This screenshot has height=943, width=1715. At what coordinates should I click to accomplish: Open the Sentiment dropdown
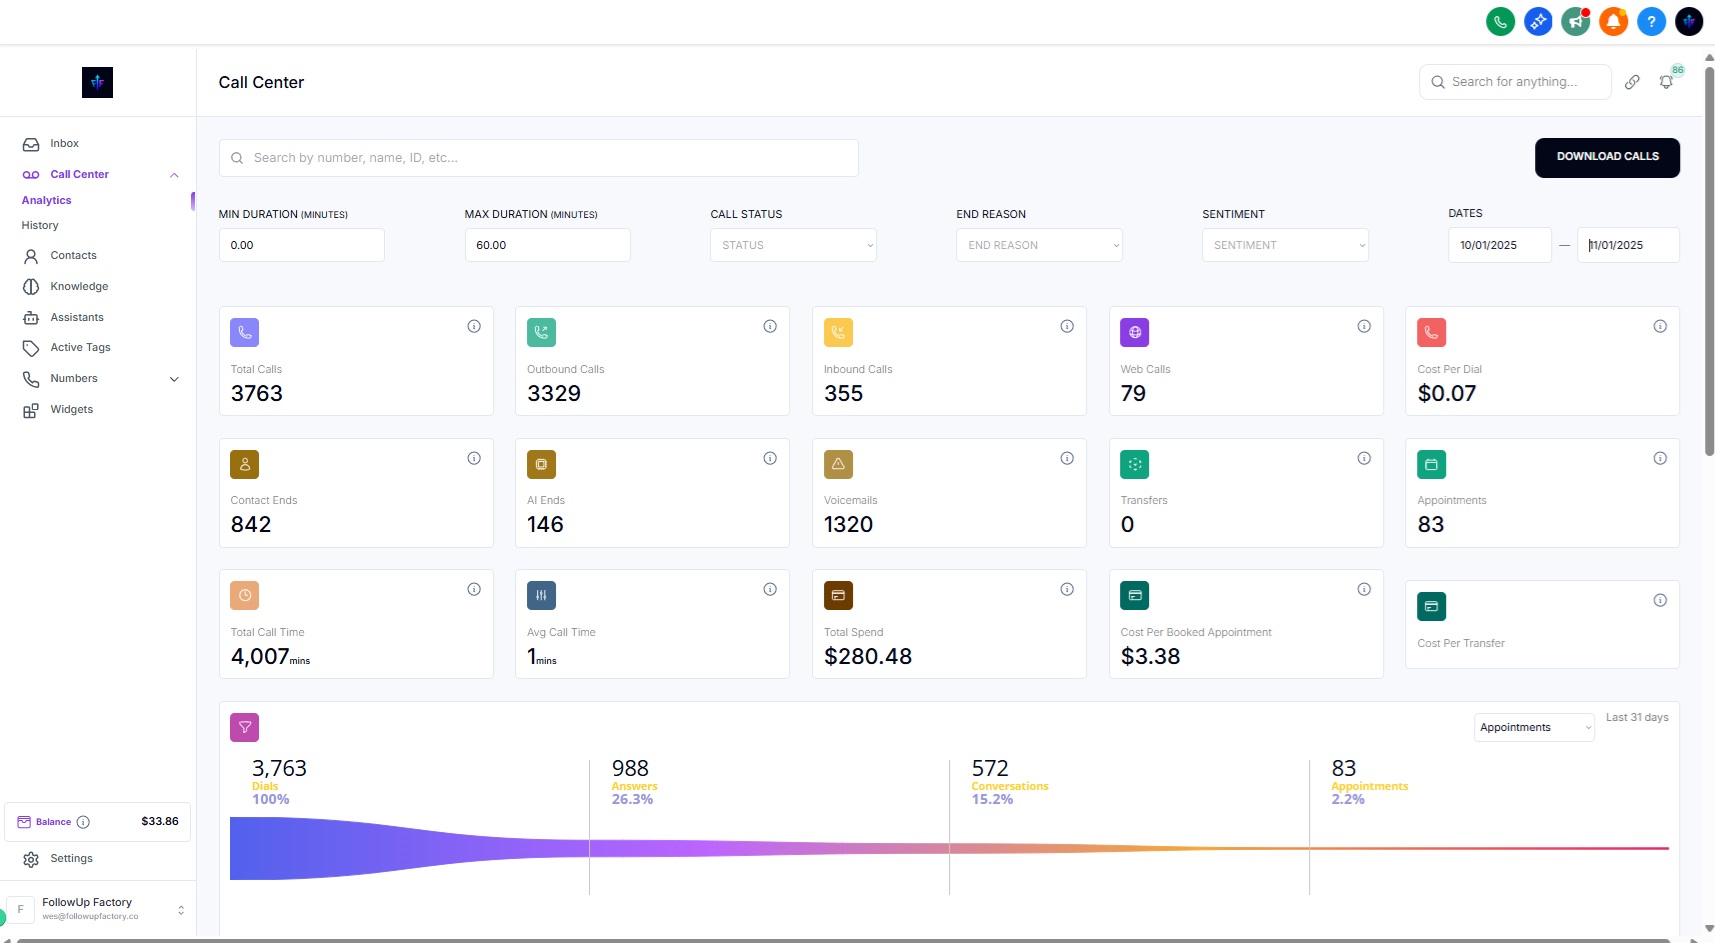coord(1285,245)
